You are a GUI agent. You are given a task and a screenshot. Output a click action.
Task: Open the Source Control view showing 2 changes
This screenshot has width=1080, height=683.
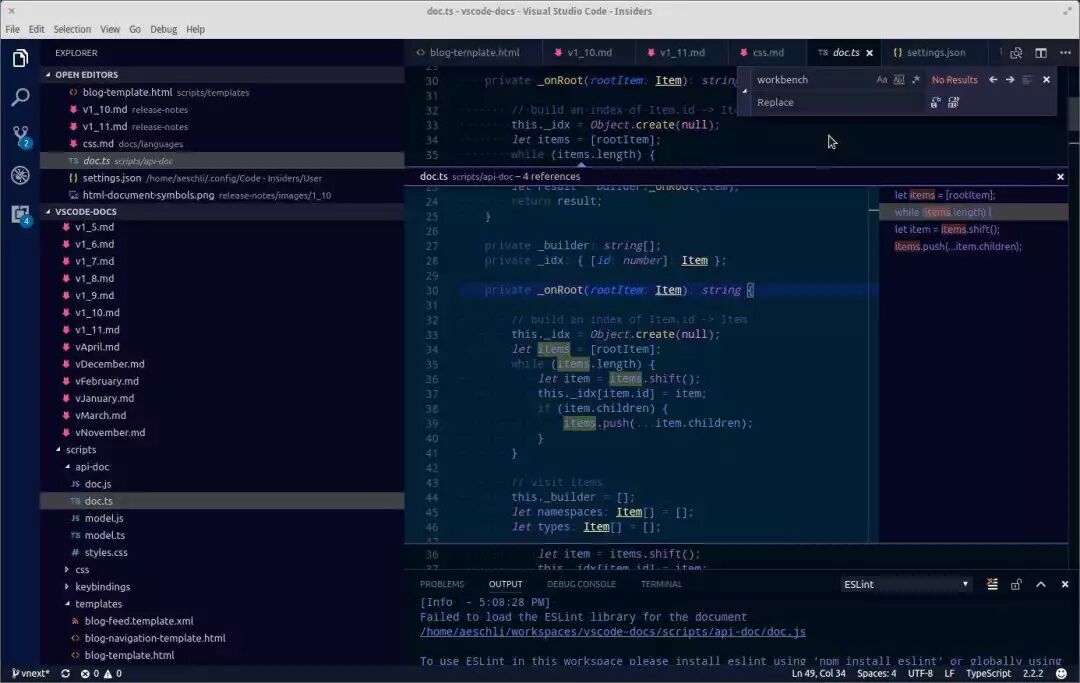pos(20,136)
